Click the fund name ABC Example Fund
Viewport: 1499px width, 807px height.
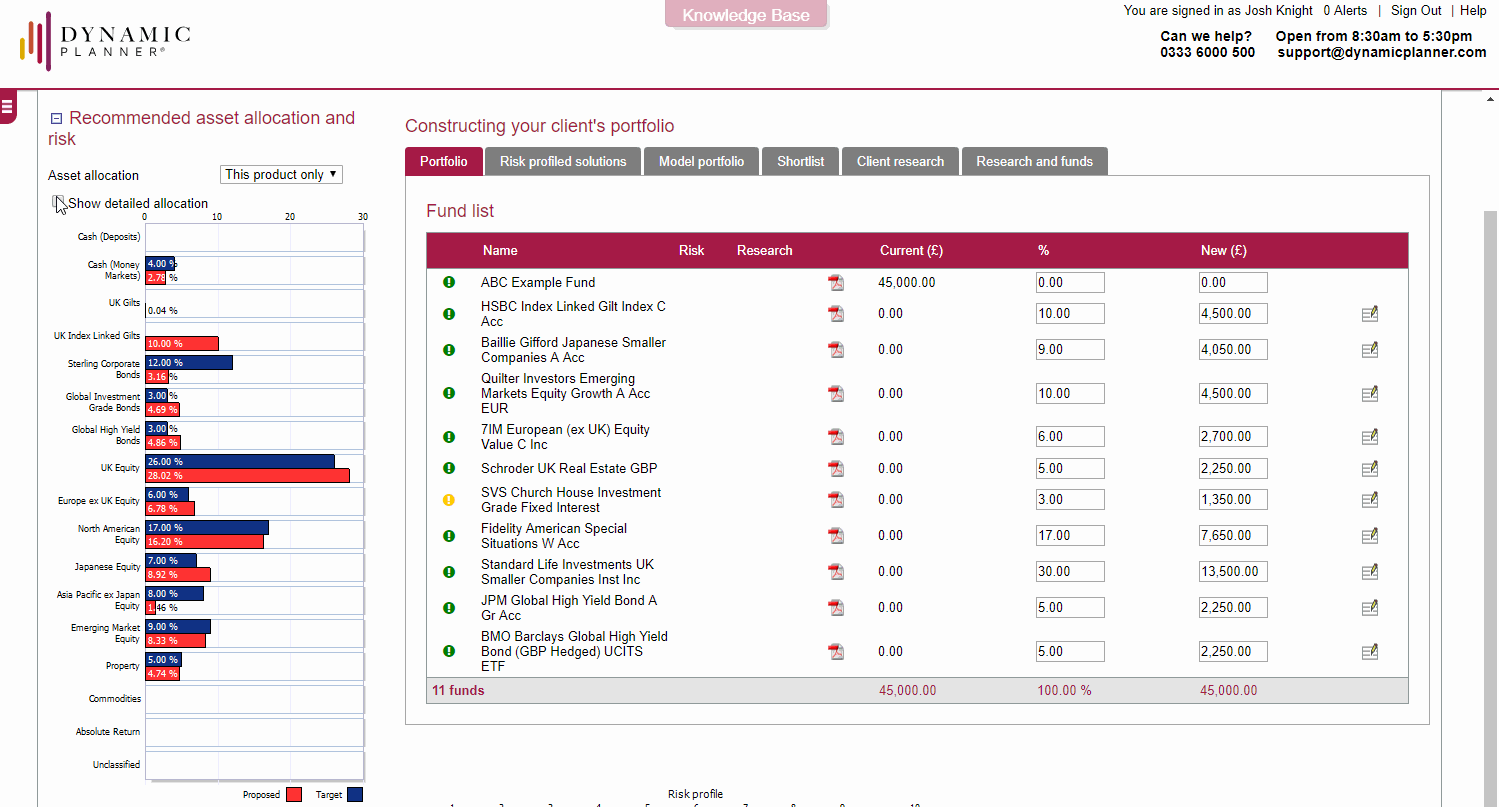[x=538, y=283]
